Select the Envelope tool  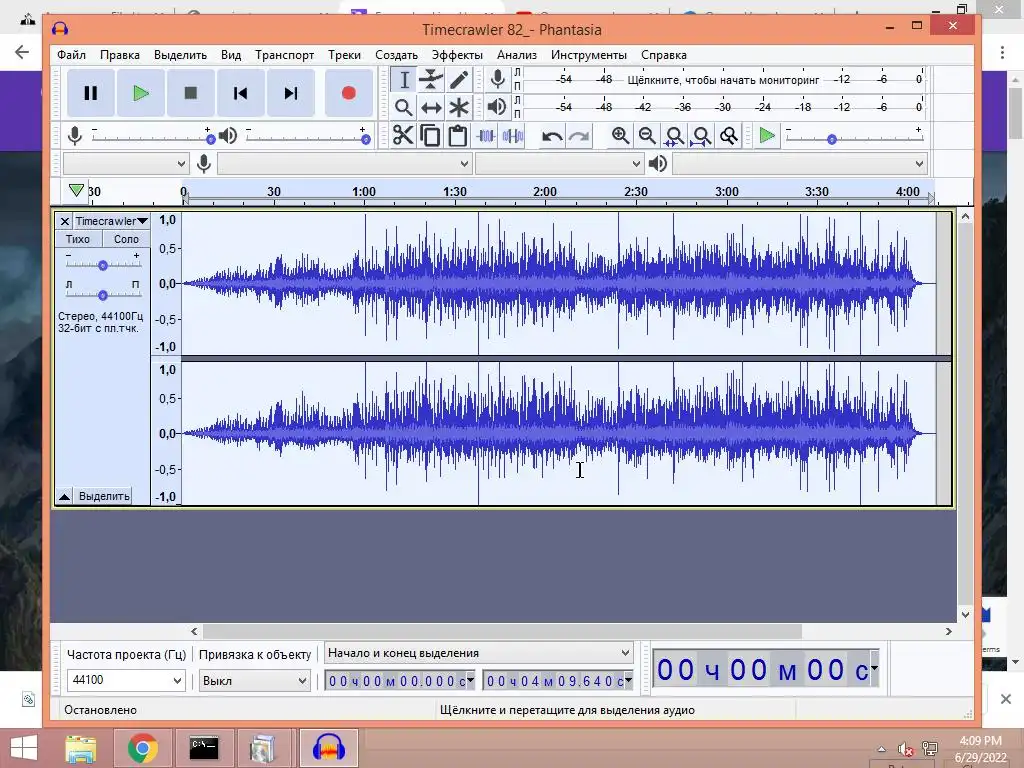click(x=431, y=80)
